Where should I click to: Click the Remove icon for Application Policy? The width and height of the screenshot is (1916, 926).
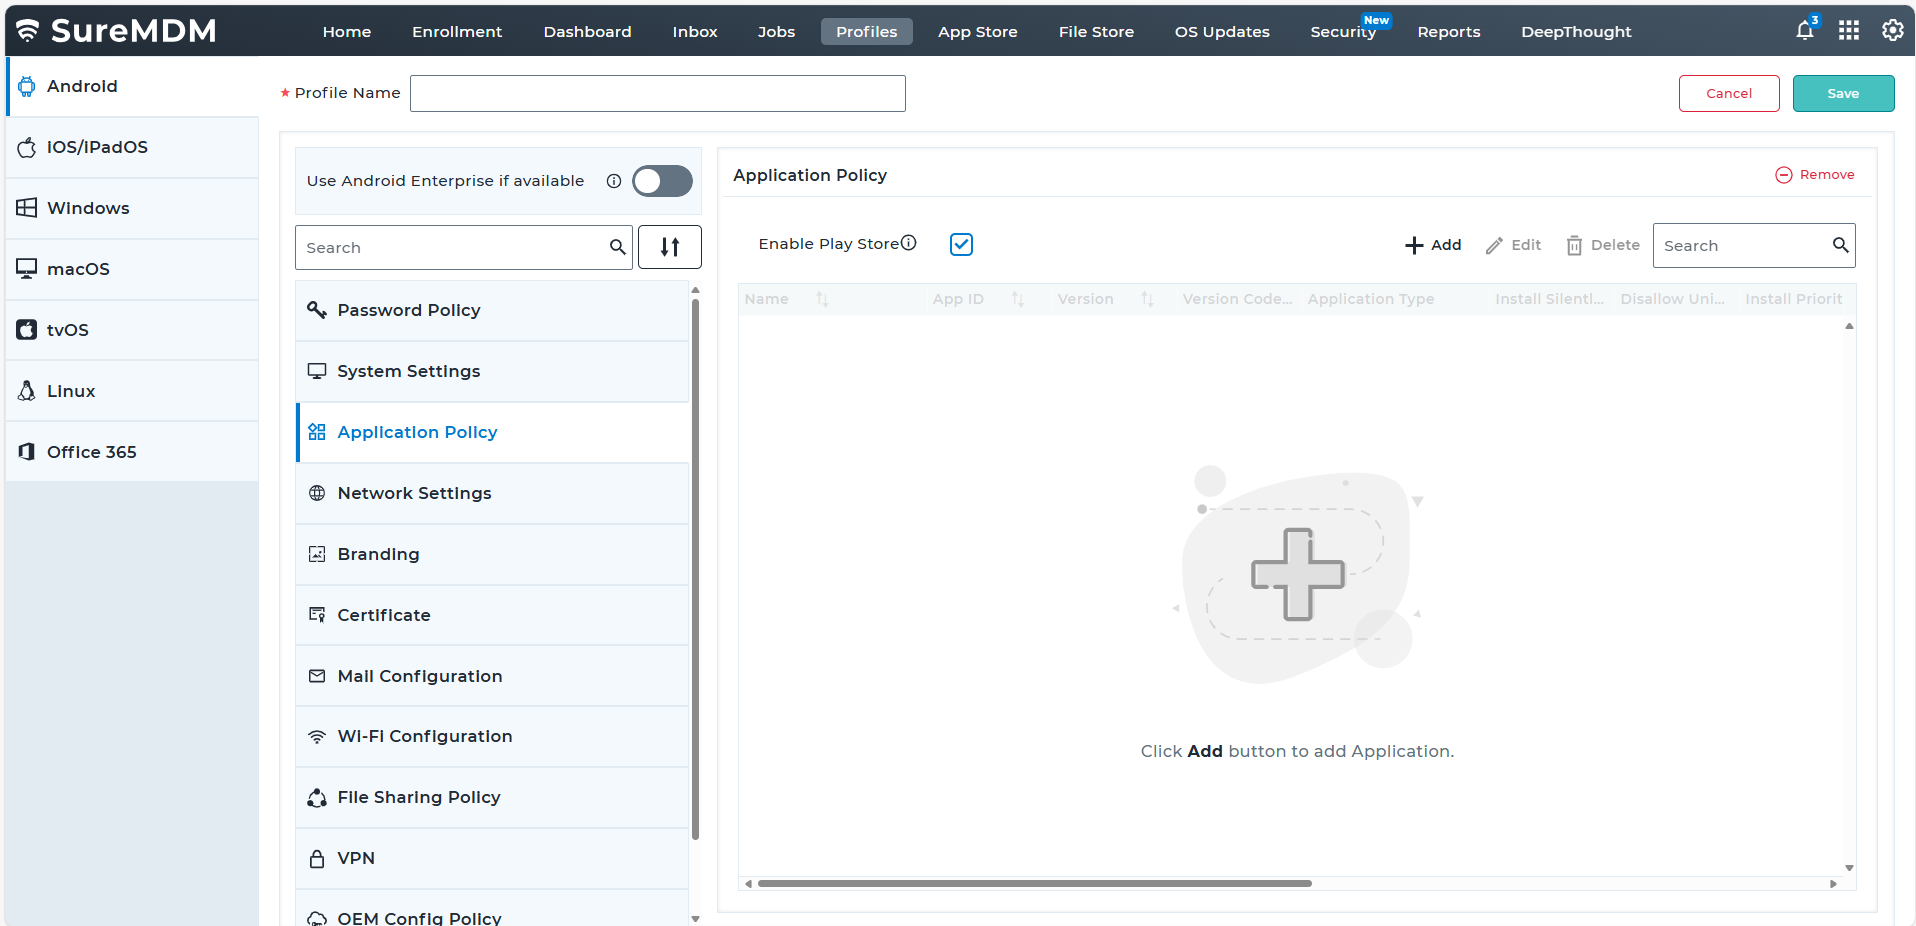(x=1784, y=175)
